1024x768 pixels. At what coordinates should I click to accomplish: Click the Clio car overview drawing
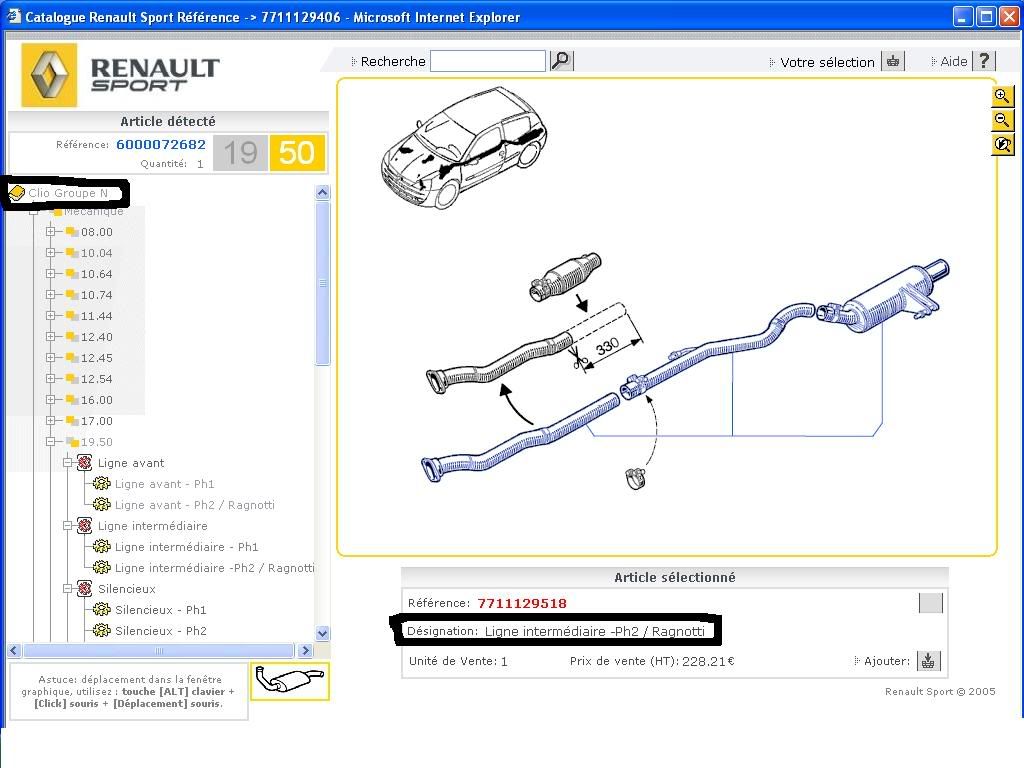coord(464,147)
